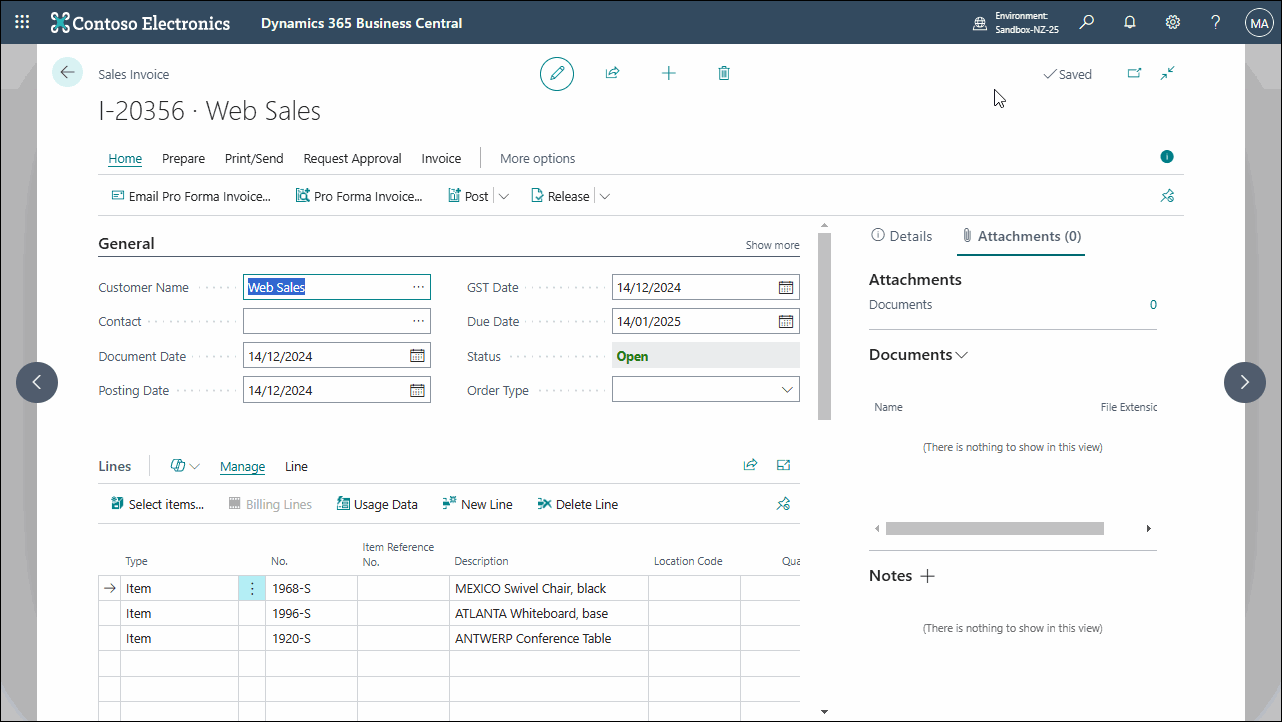Click the Lines share icon

click(750, 465)
